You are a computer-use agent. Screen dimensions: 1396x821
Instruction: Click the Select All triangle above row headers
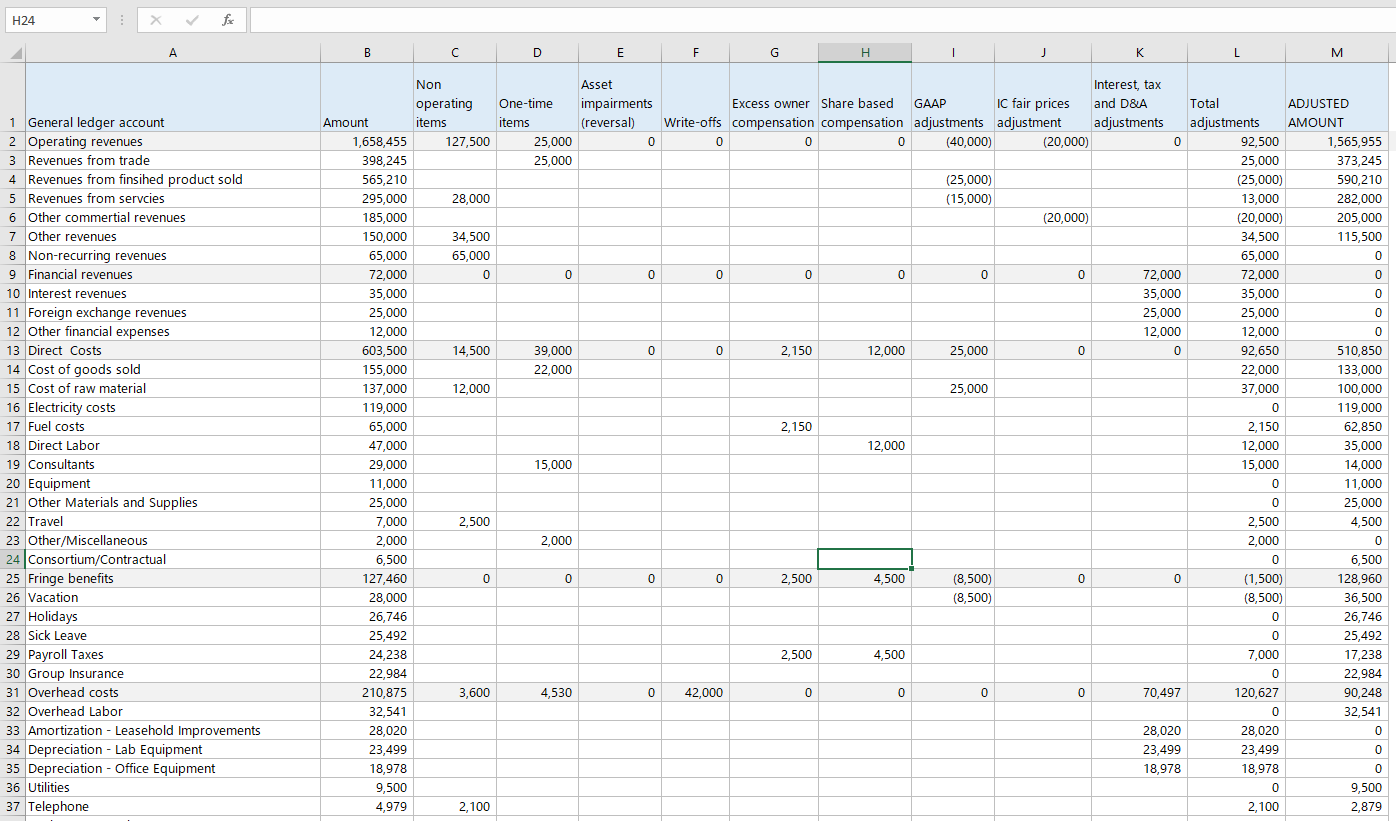point(14,52)
